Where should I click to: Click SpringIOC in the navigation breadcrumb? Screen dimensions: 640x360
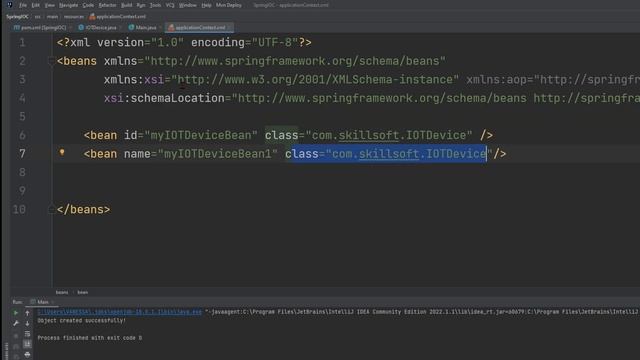click(18, 17)
